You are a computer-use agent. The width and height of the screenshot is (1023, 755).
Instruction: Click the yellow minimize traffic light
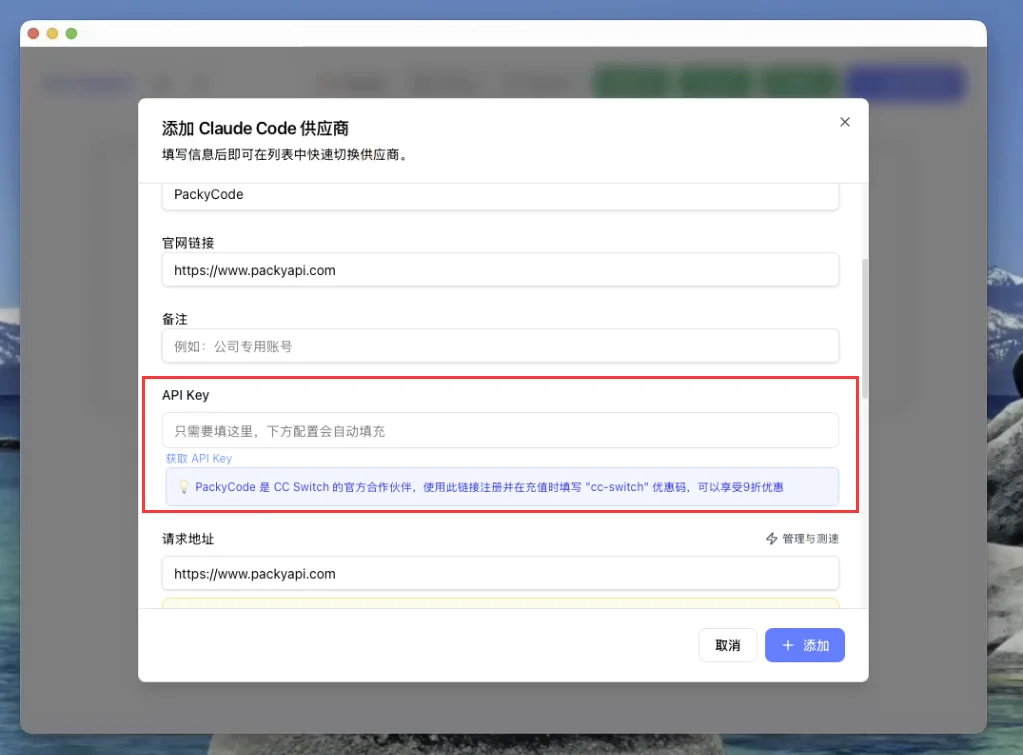coord(54,33)
